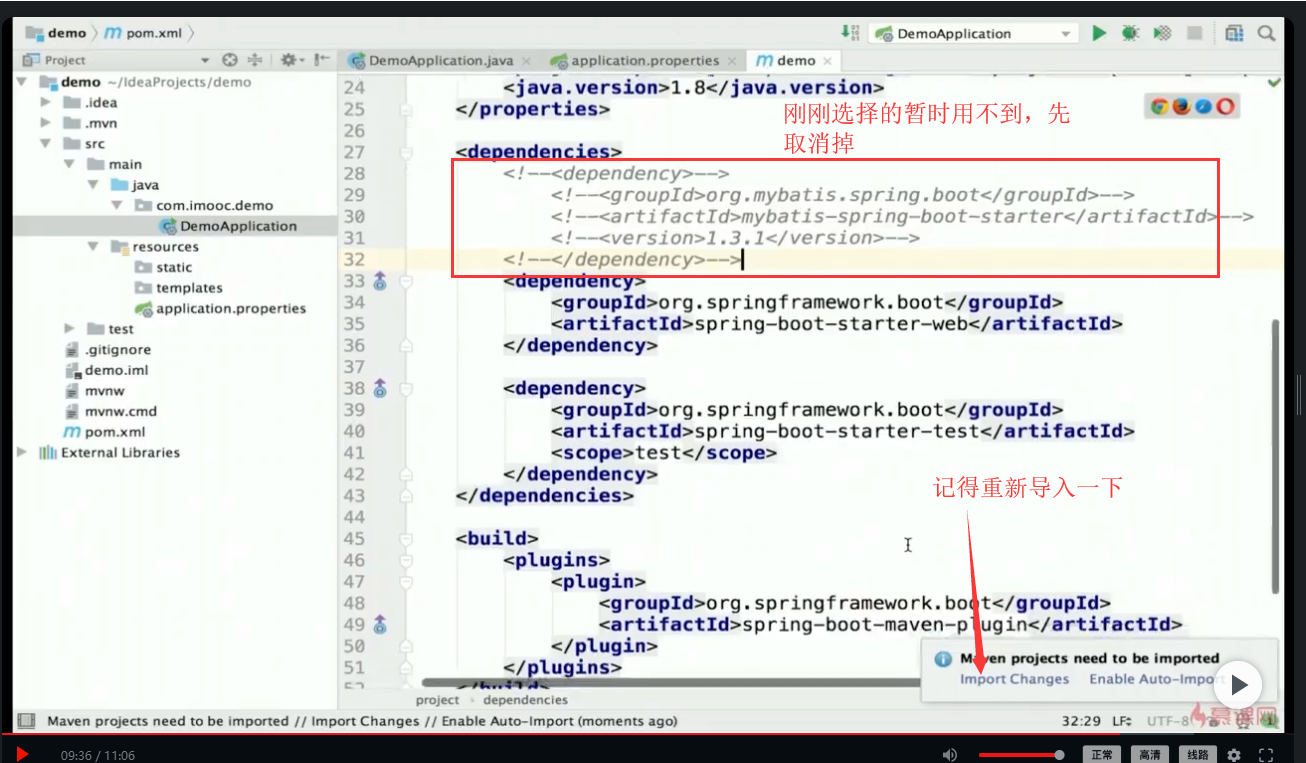
Task: Click the green inspection checkmark icon
Action: click(x=1274, y=82)
